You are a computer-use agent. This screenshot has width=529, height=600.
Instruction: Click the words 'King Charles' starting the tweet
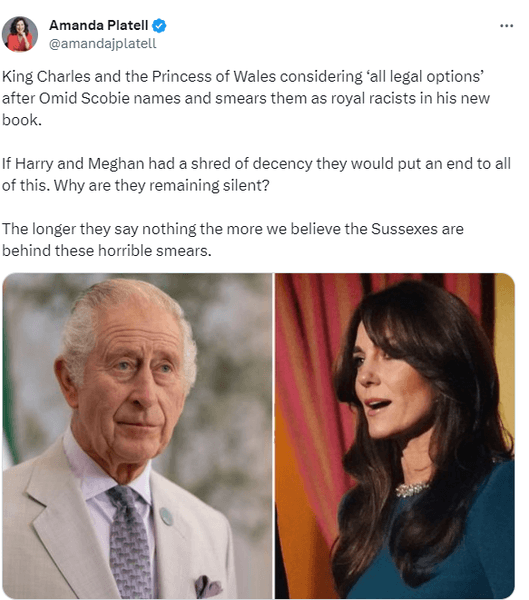[46, 77]
